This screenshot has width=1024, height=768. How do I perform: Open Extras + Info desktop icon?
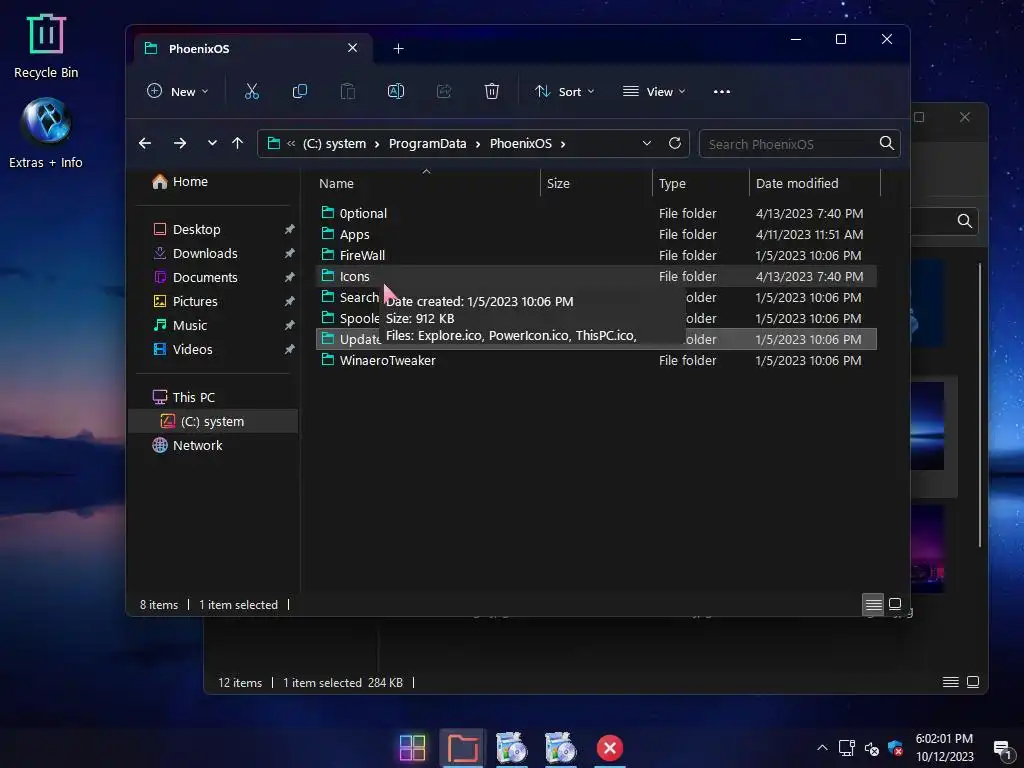(x=46, y=133)
